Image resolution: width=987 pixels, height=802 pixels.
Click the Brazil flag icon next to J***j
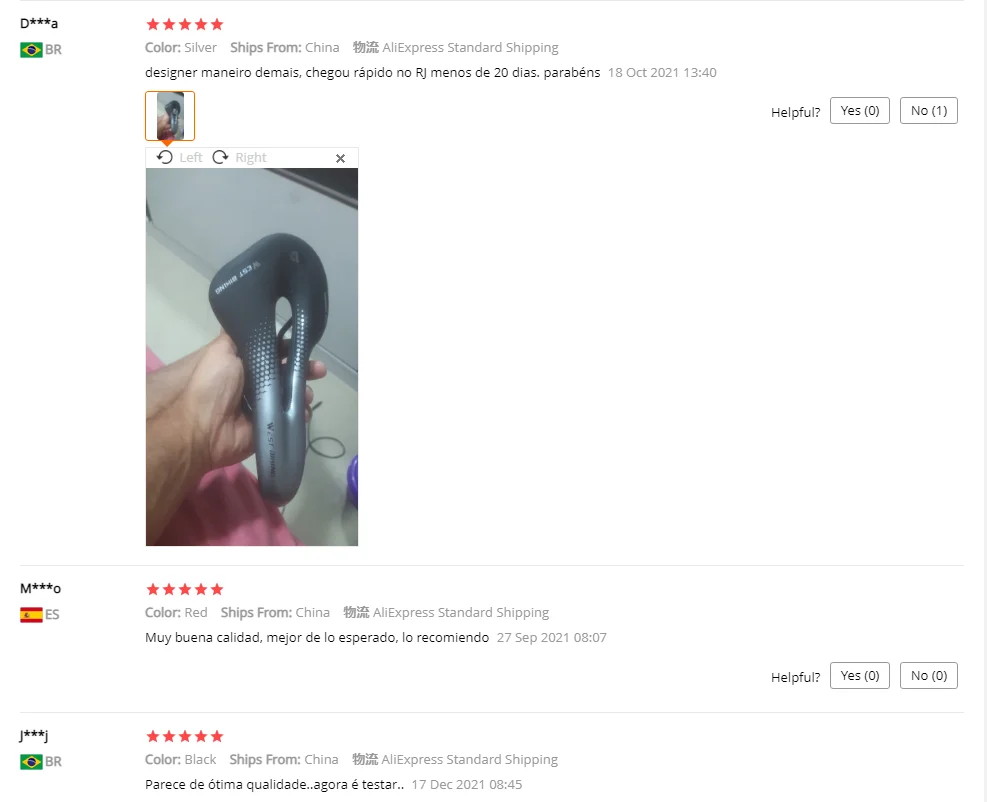tap(31, 762)
